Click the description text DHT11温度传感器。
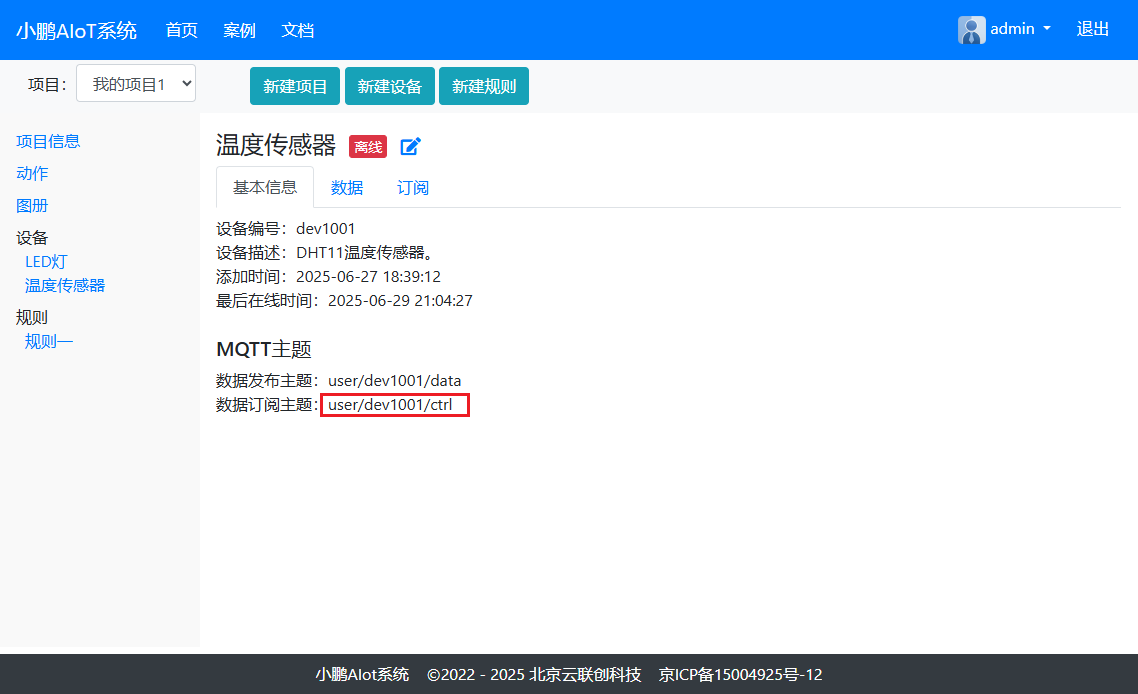1138x694 pixels. 366,253
